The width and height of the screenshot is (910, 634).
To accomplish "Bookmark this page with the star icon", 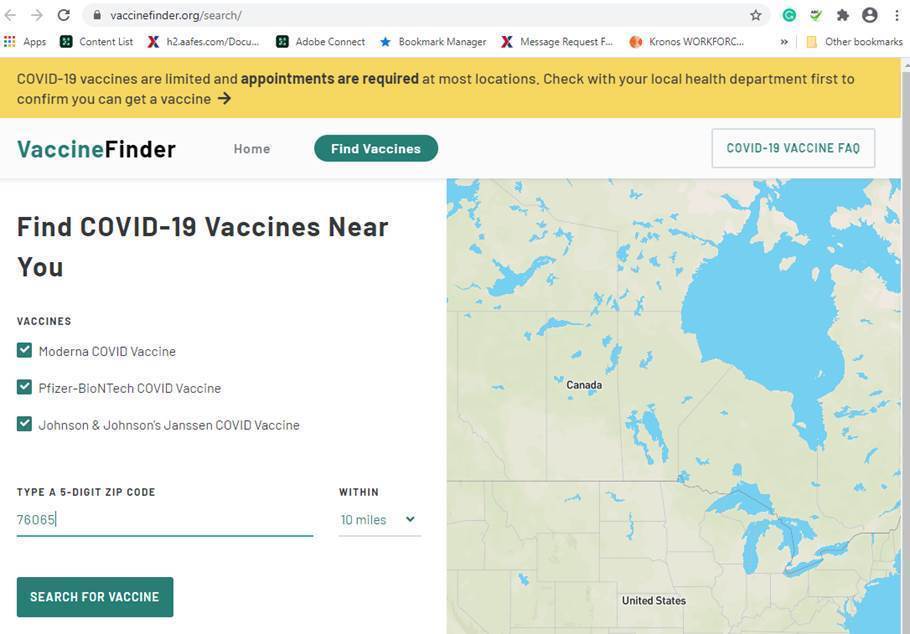I will [756, 15].
